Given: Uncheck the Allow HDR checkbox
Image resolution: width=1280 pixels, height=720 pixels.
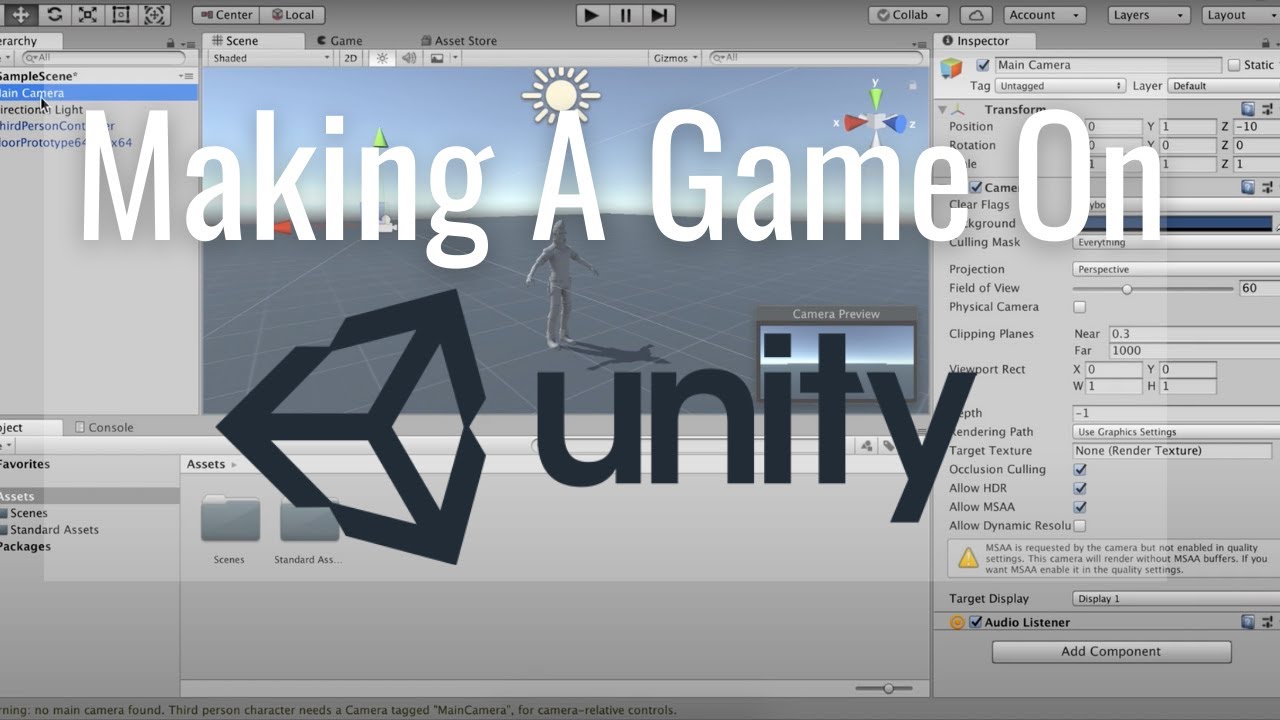Looking at the screenshot, I should (1080, 488).
